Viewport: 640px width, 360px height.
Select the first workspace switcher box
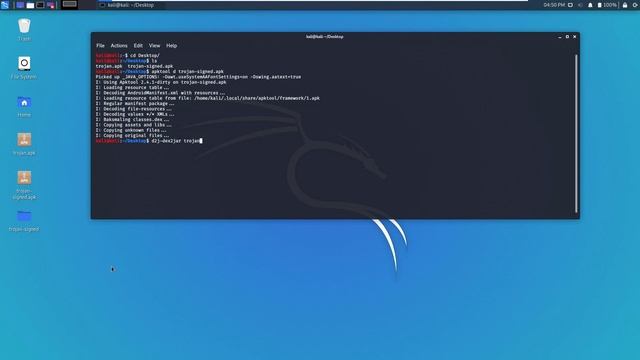pos(69,4)
